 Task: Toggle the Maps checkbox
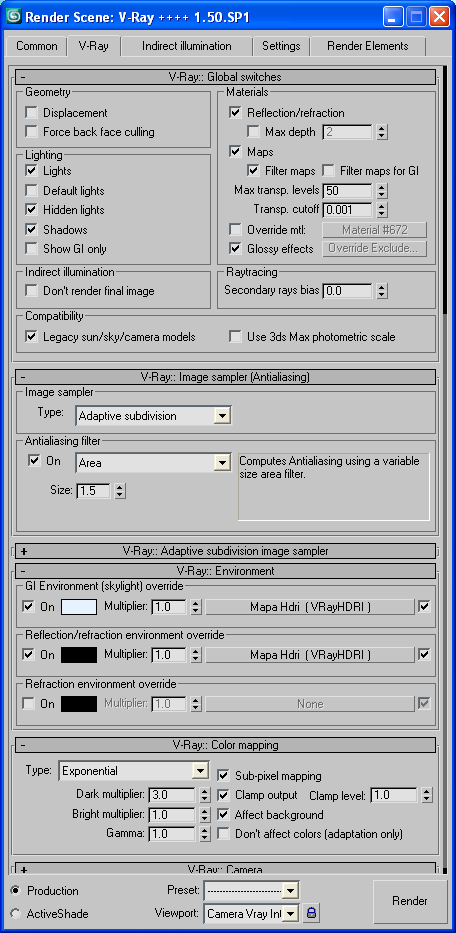pos(235,152)
